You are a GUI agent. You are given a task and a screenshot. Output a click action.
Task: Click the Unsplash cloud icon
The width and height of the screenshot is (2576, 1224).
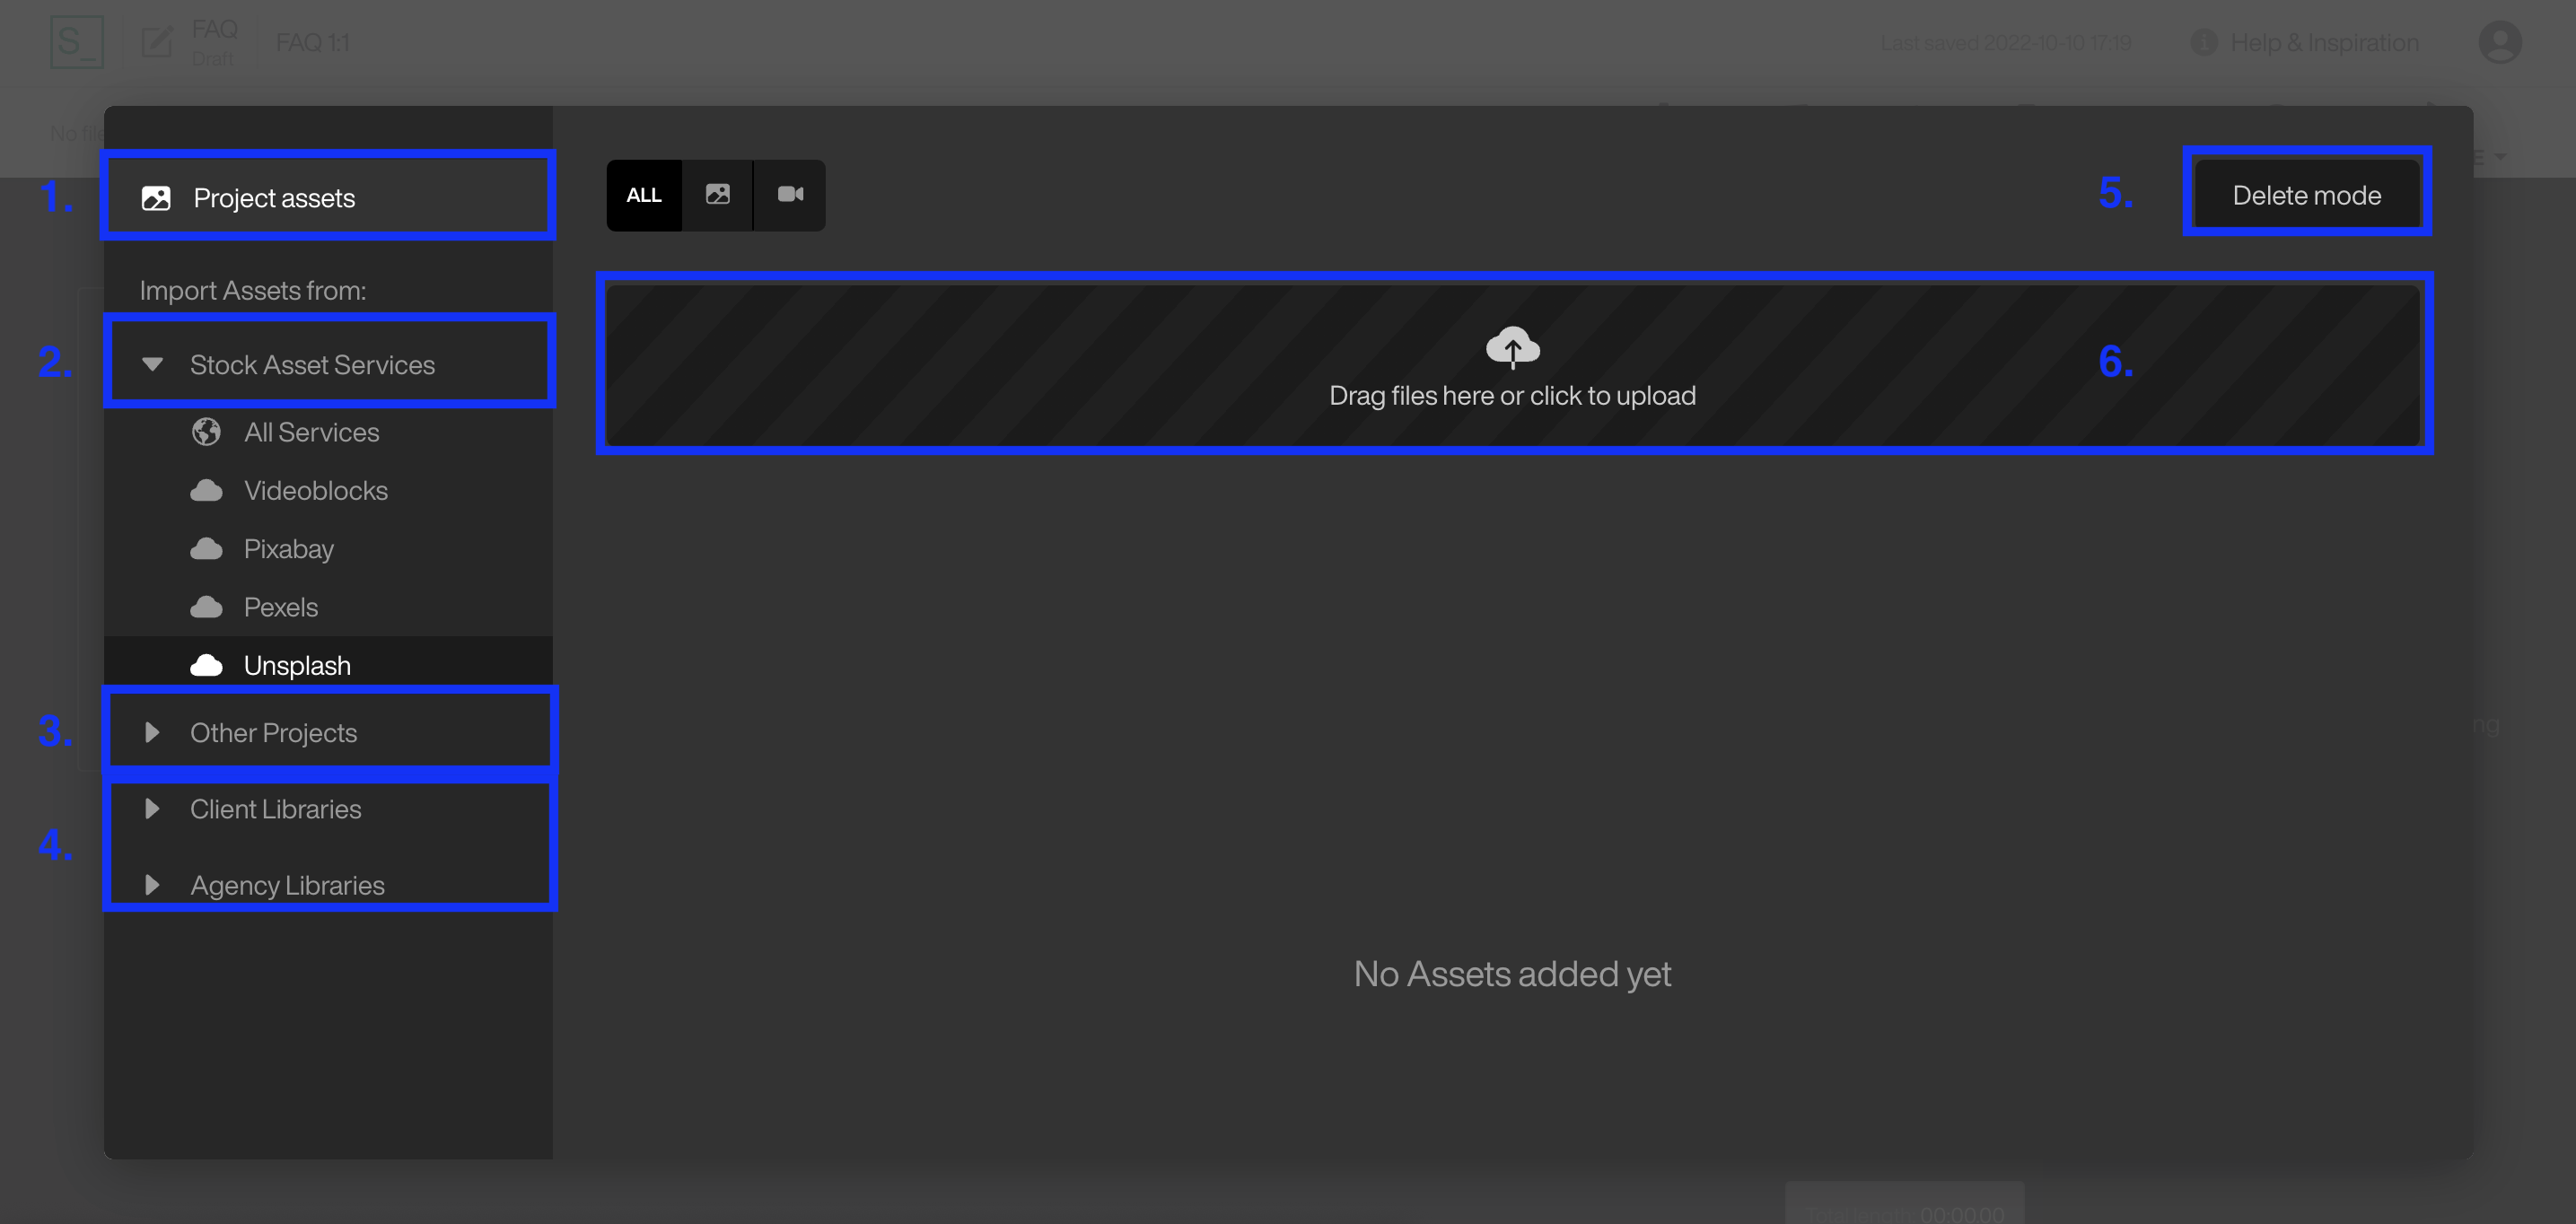click(206, 664)
